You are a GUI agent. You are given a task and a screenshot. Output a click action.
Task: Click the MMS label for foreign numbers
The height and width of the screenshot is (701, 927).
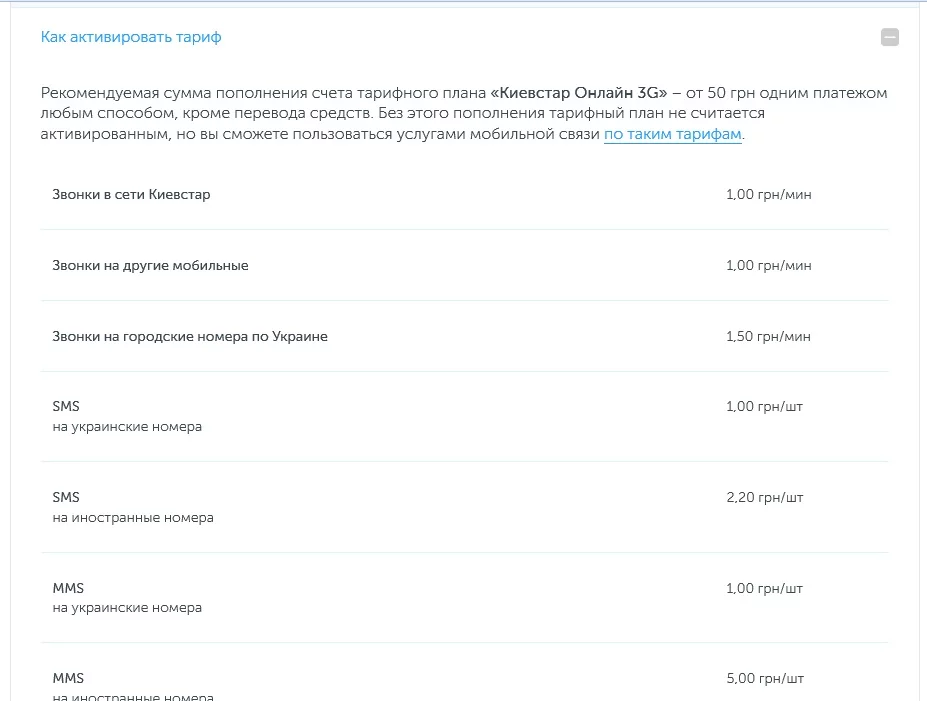[68, 679]
